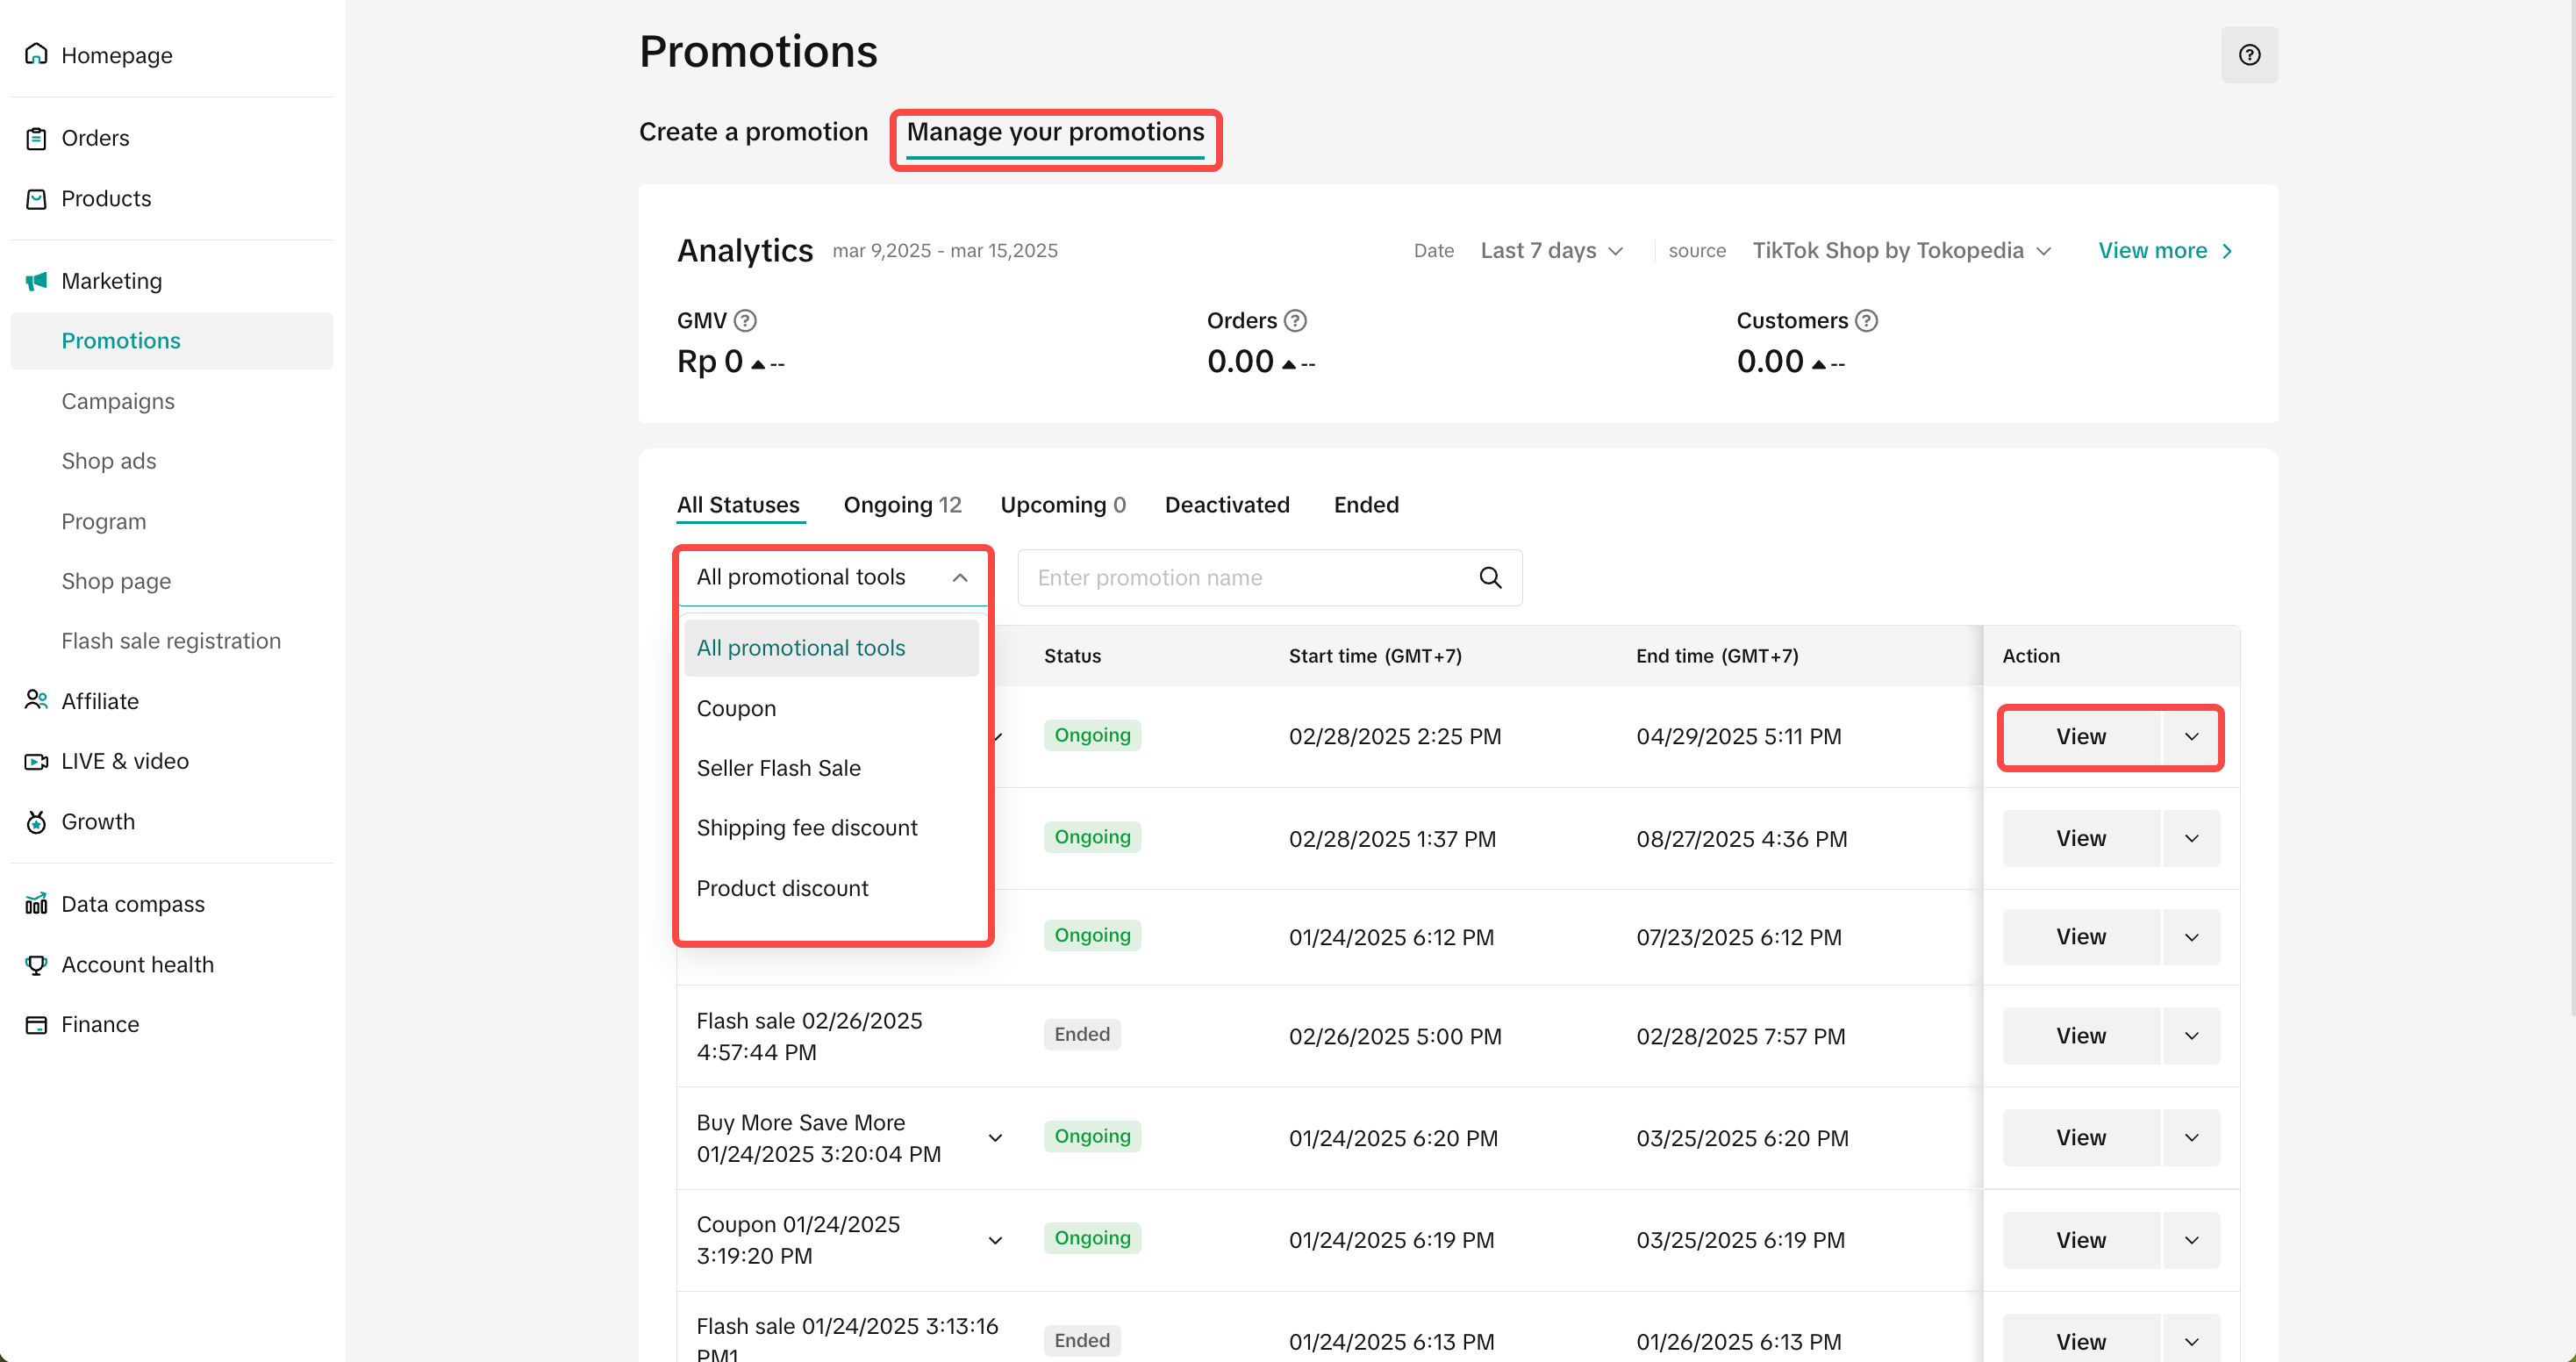Open LIVE & video section
2576x1362 pixels.
click(124, 760)
